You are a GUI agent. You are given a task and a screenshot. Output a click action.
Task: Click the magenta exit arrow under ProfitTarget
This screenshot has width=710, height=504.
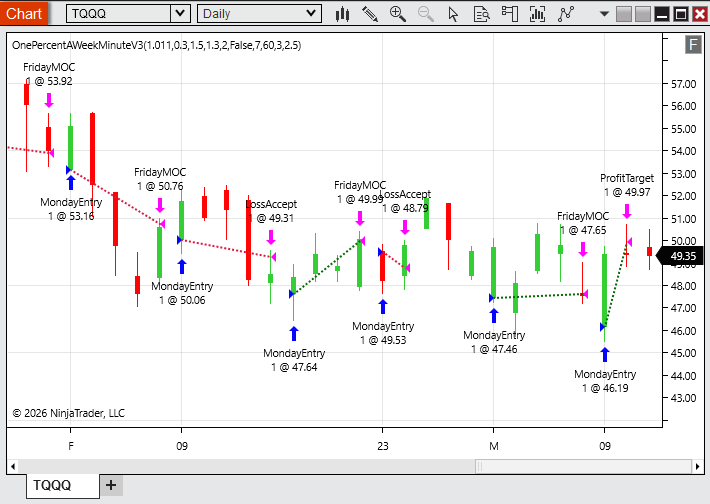(x=627, y=211)
